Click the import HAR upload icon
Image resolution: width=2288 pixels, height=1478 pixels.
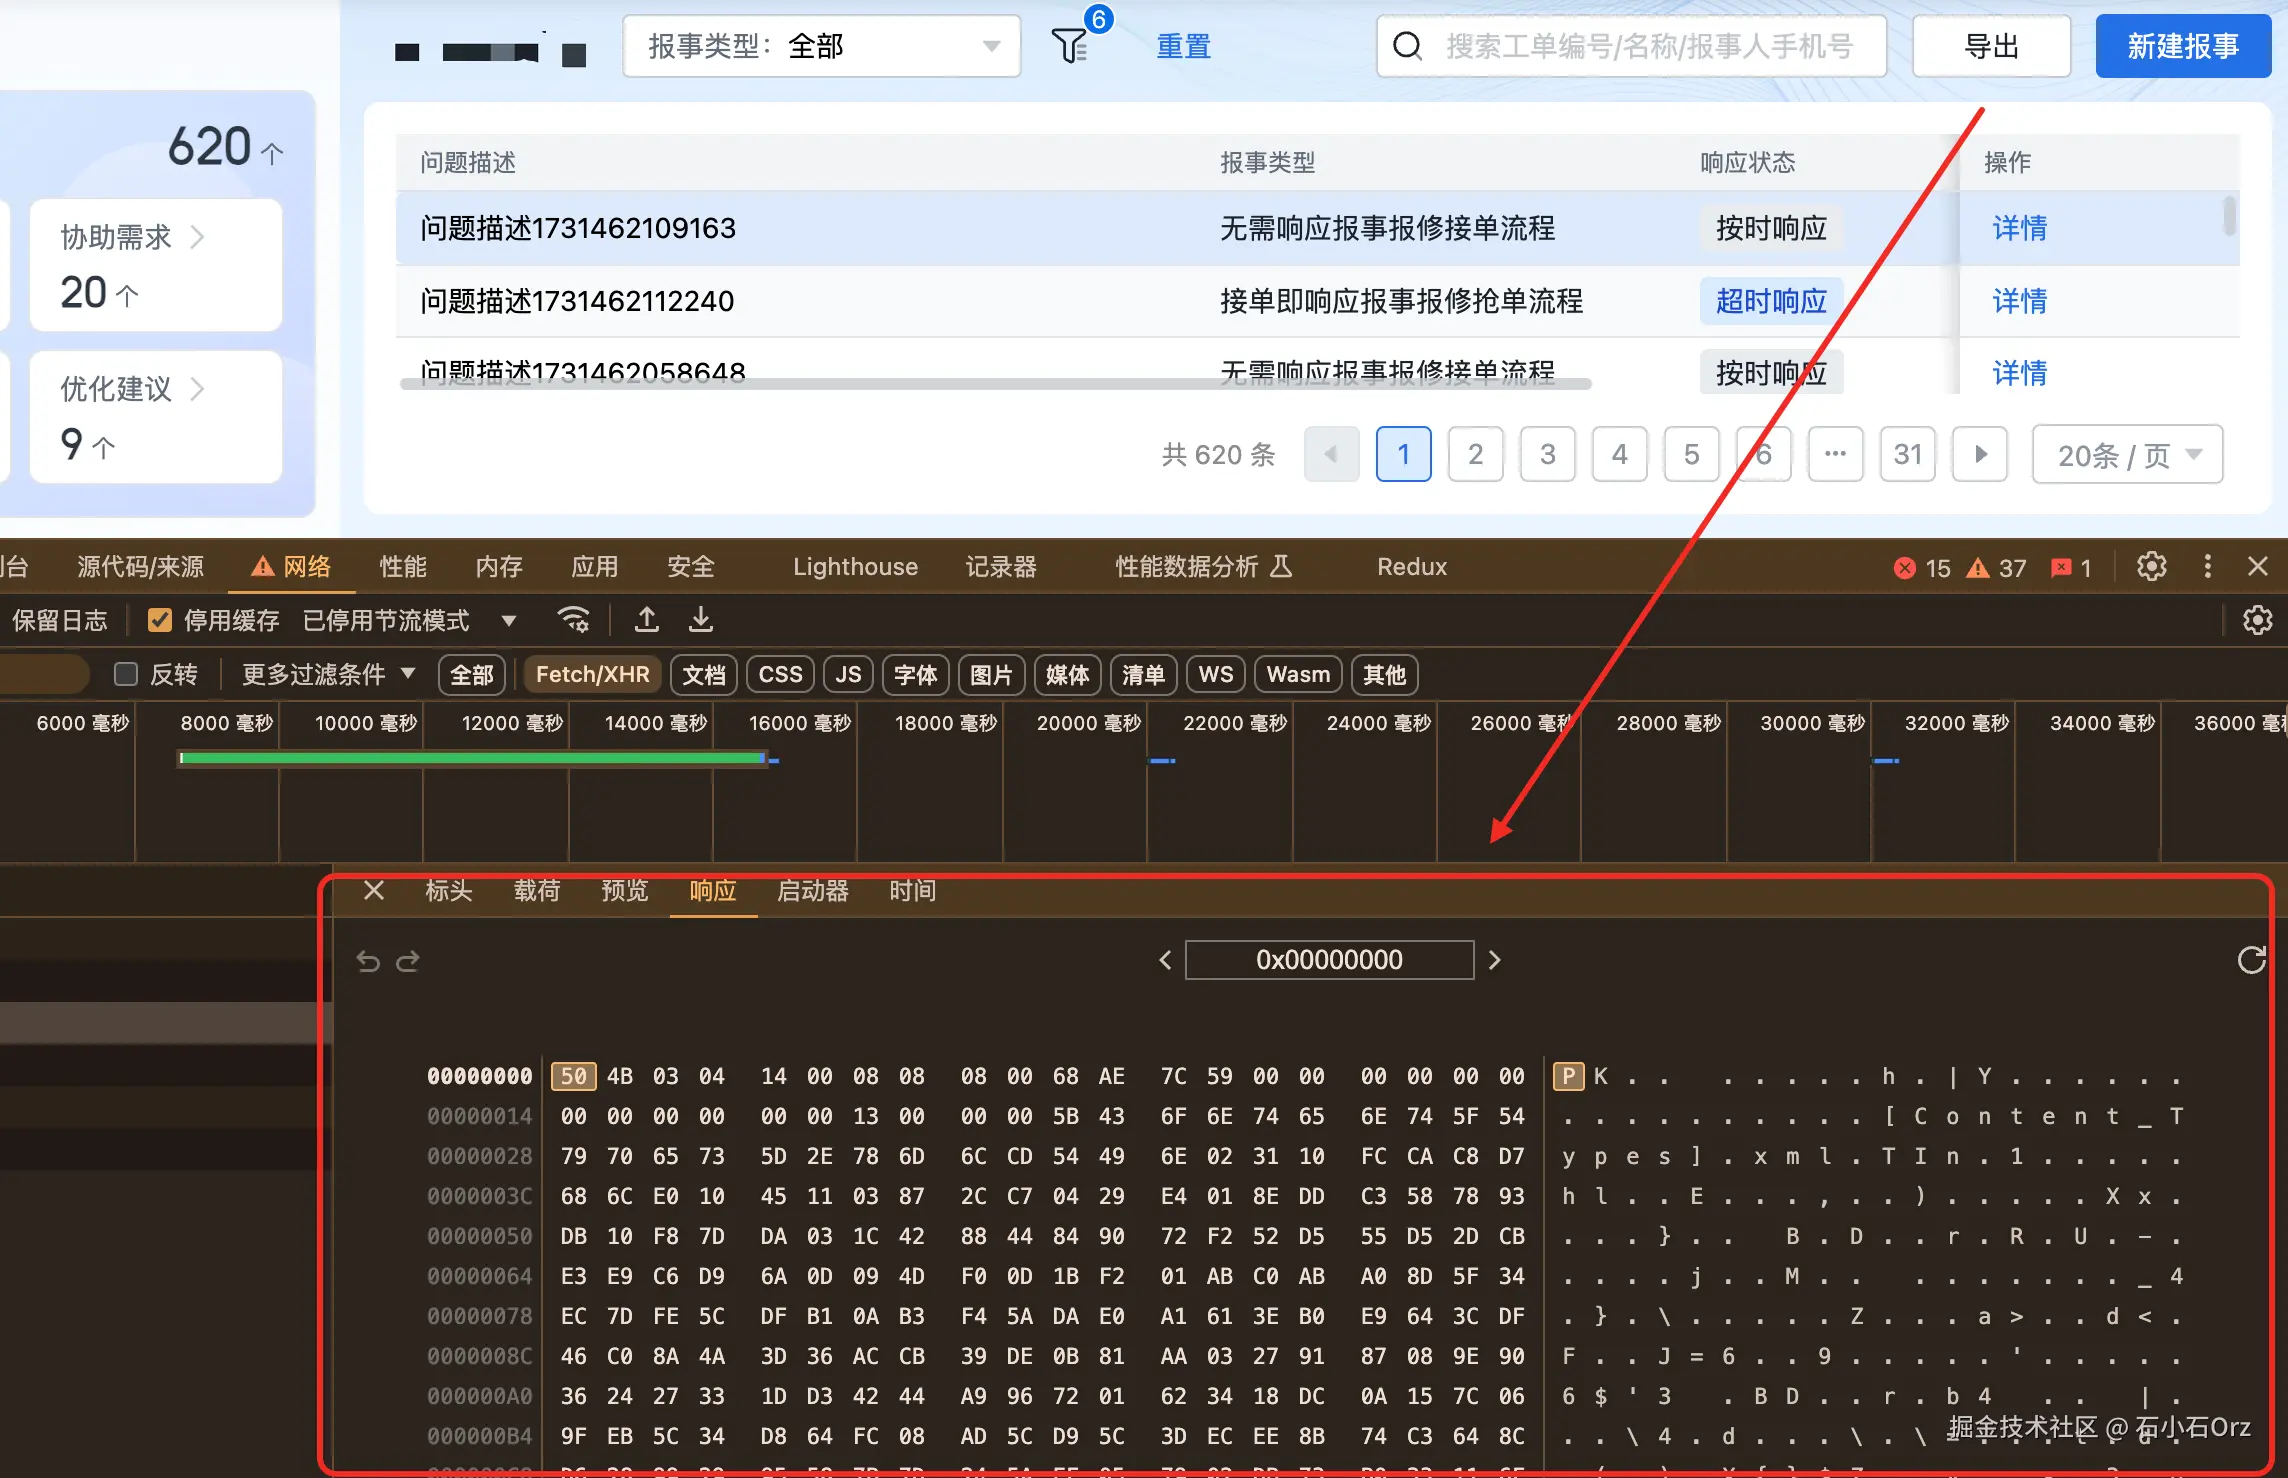(647, 620)
